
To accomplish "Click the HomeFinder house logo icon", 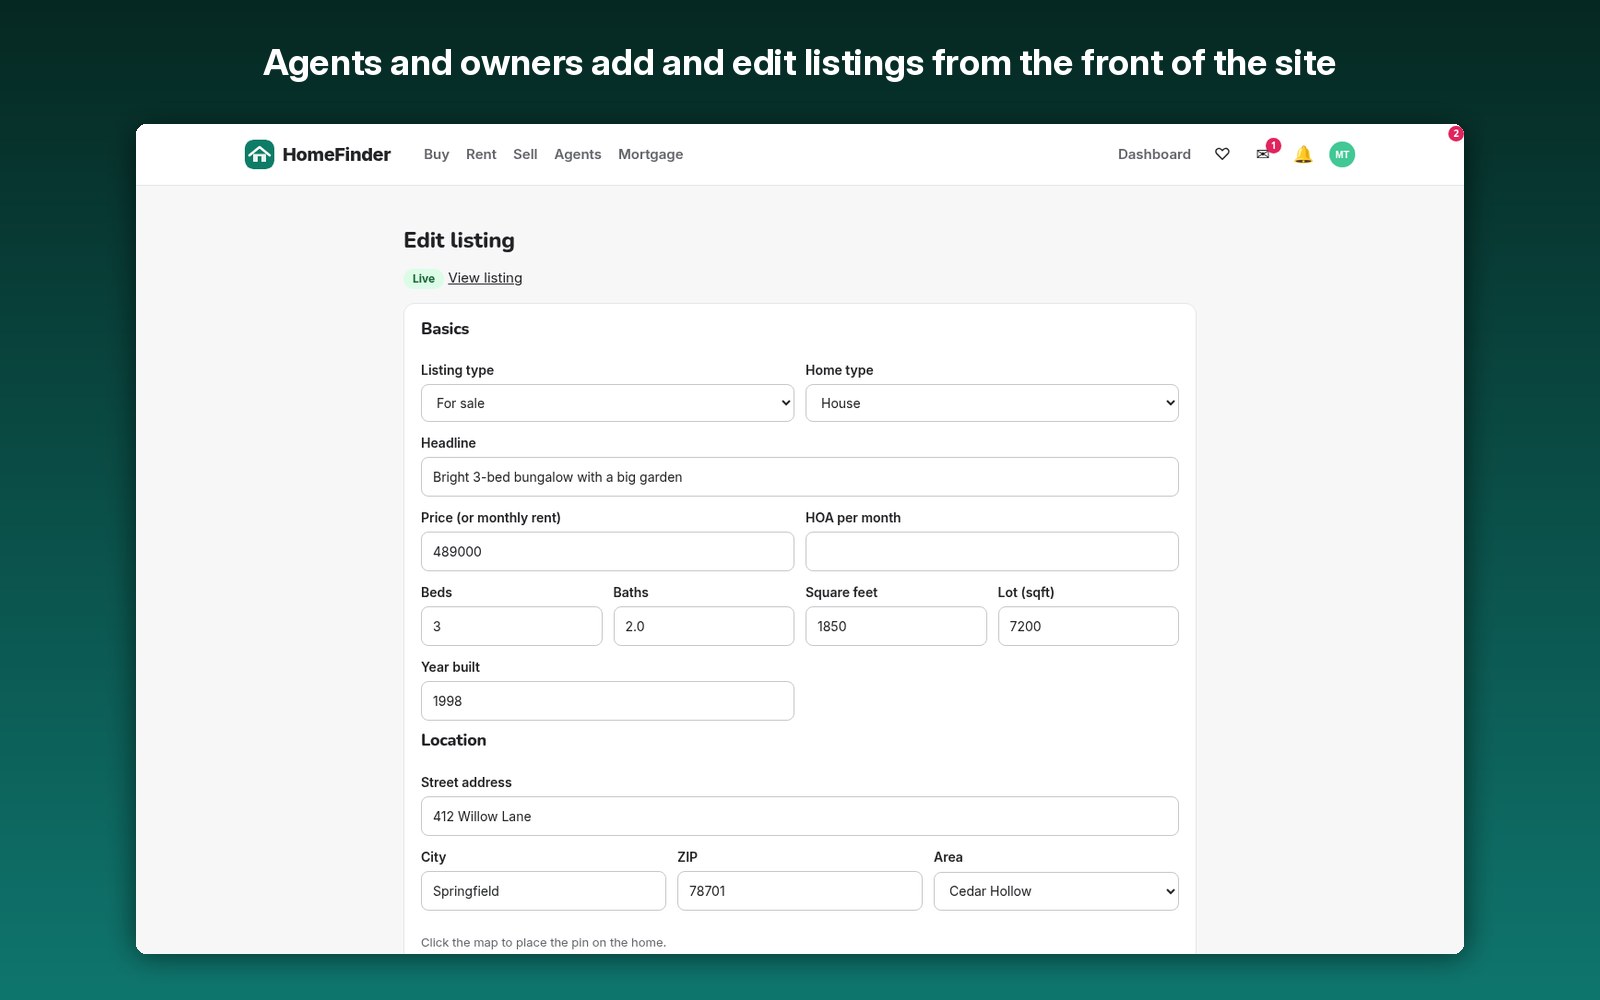I will (259, 154).
